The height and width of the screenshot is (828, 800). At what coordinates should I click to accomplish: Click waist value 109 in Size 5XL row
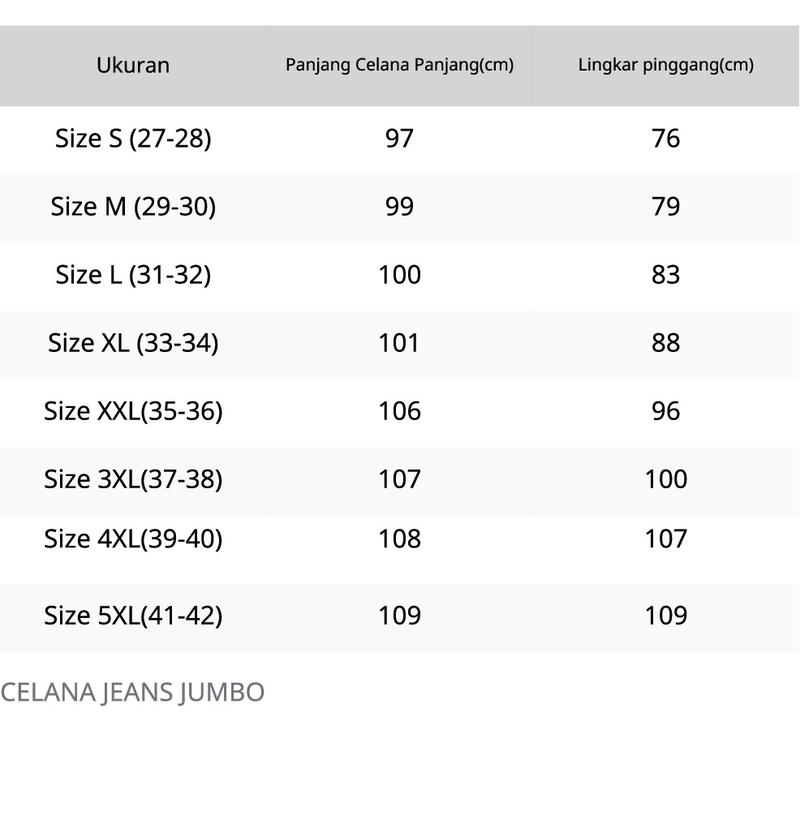point(665,615)
